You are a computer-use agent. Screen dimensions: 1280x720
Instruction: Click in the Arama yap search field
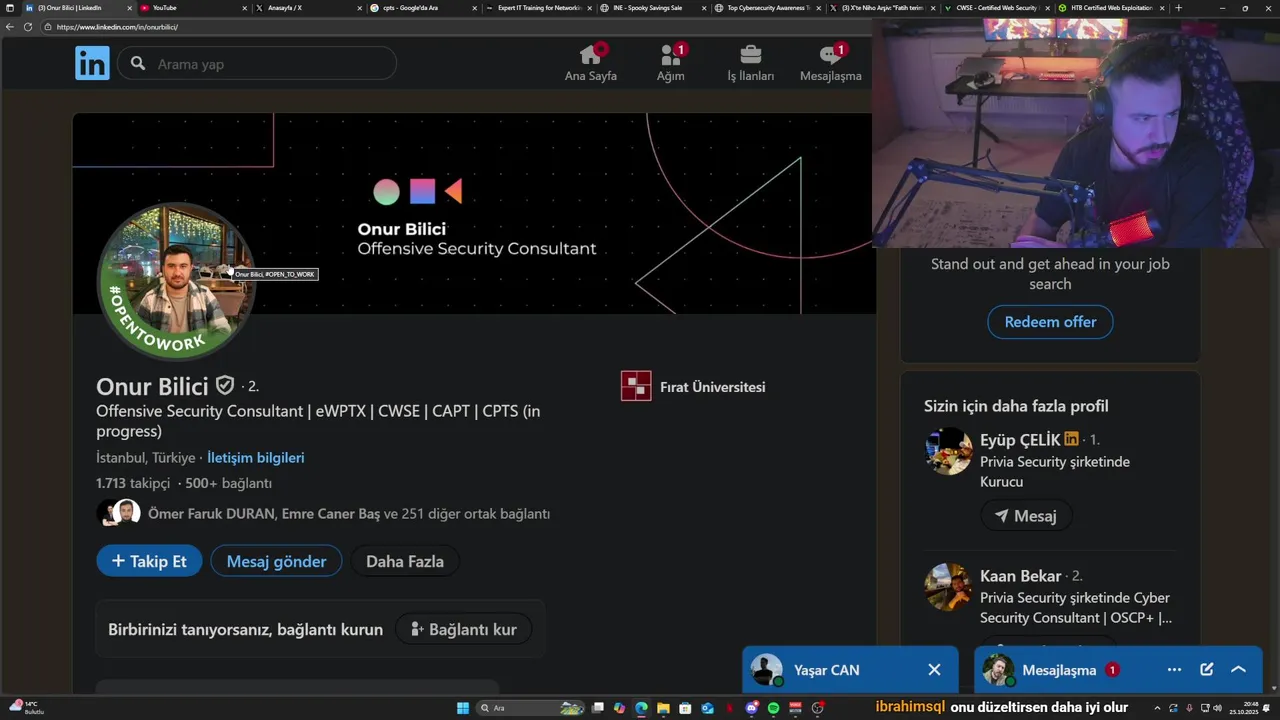pyautogui.click(x=257, y=64)
